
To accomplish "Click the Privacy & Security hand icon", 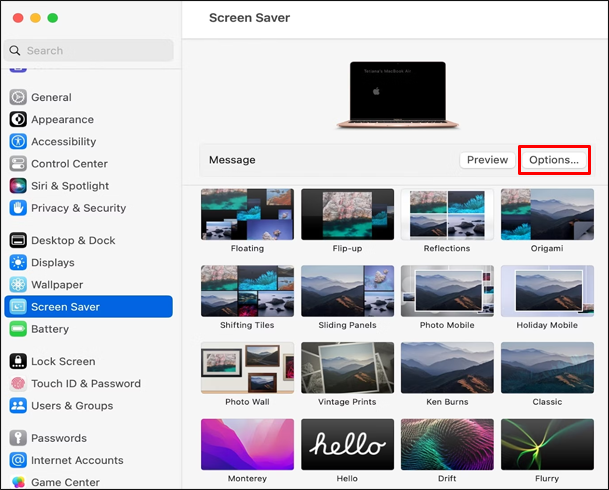I will click(18, 208).
